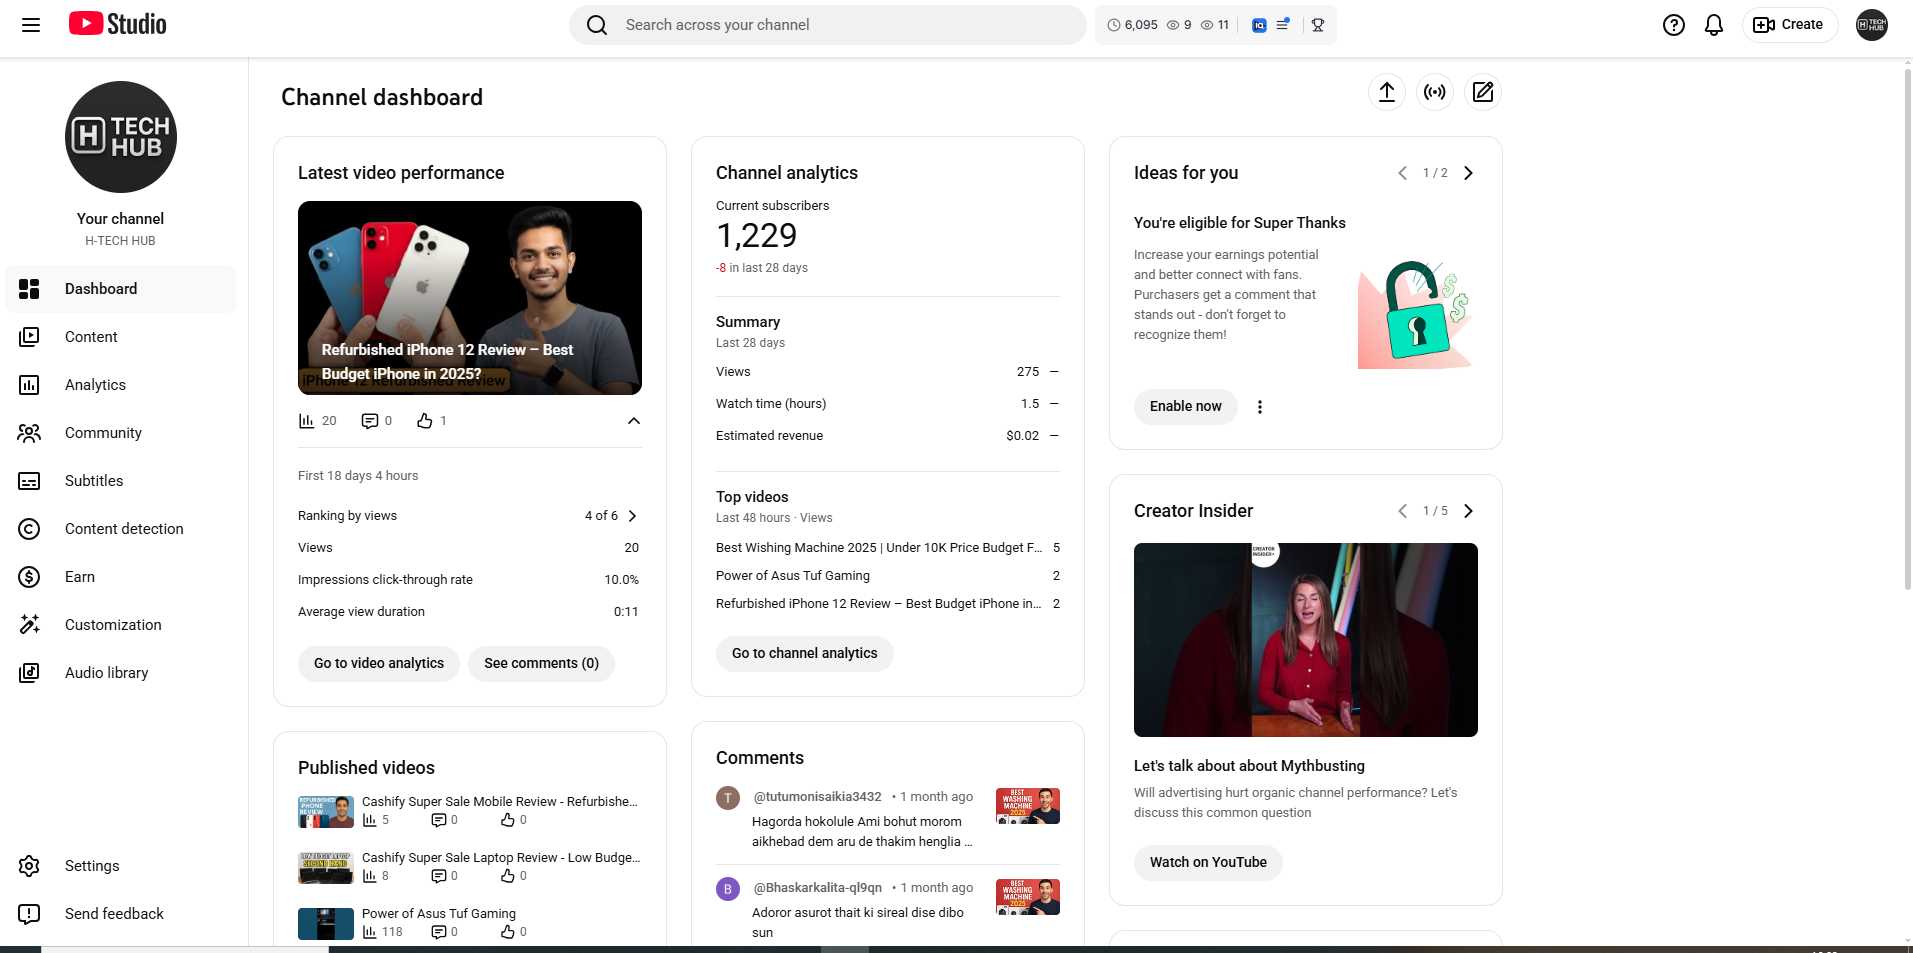Select Content detection in sidebar menu

pos(124,529)
